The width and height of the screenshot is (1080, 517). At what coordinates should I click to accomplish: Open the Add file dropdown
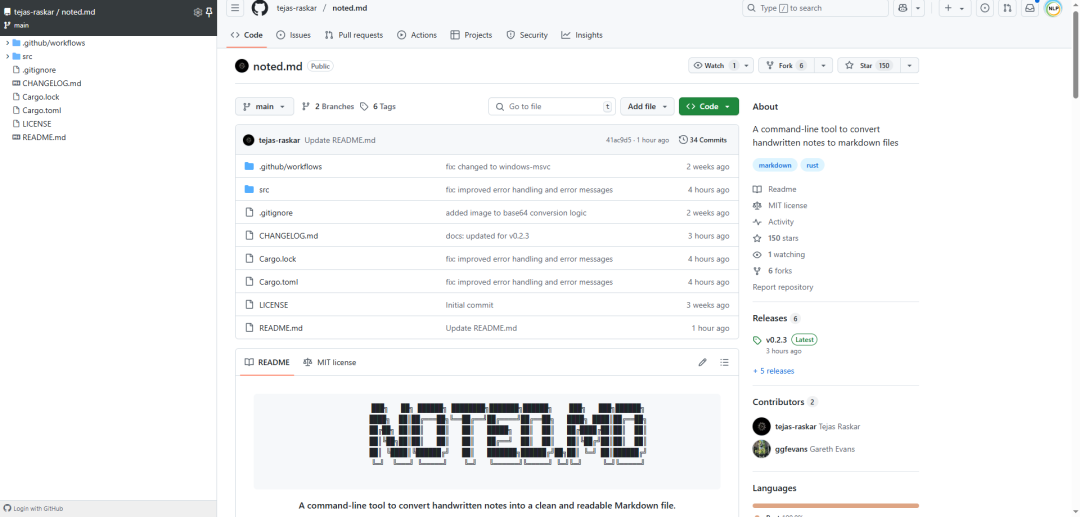pos(647,107)
